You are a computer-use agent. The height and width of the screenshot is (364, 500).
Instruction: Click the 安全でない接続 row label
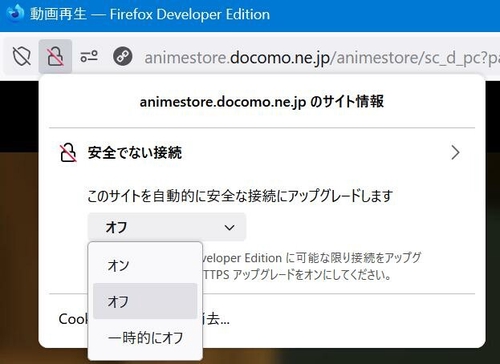click(135, 153)
